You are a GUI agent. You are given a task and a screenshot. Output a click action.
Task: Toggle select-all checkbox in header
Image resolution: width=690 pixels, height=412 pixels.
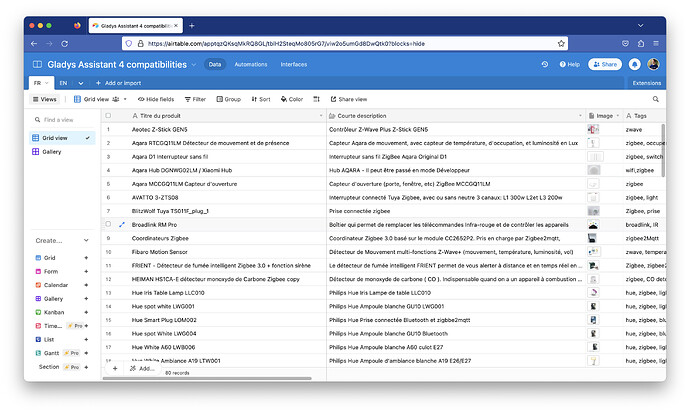(108, 116)
